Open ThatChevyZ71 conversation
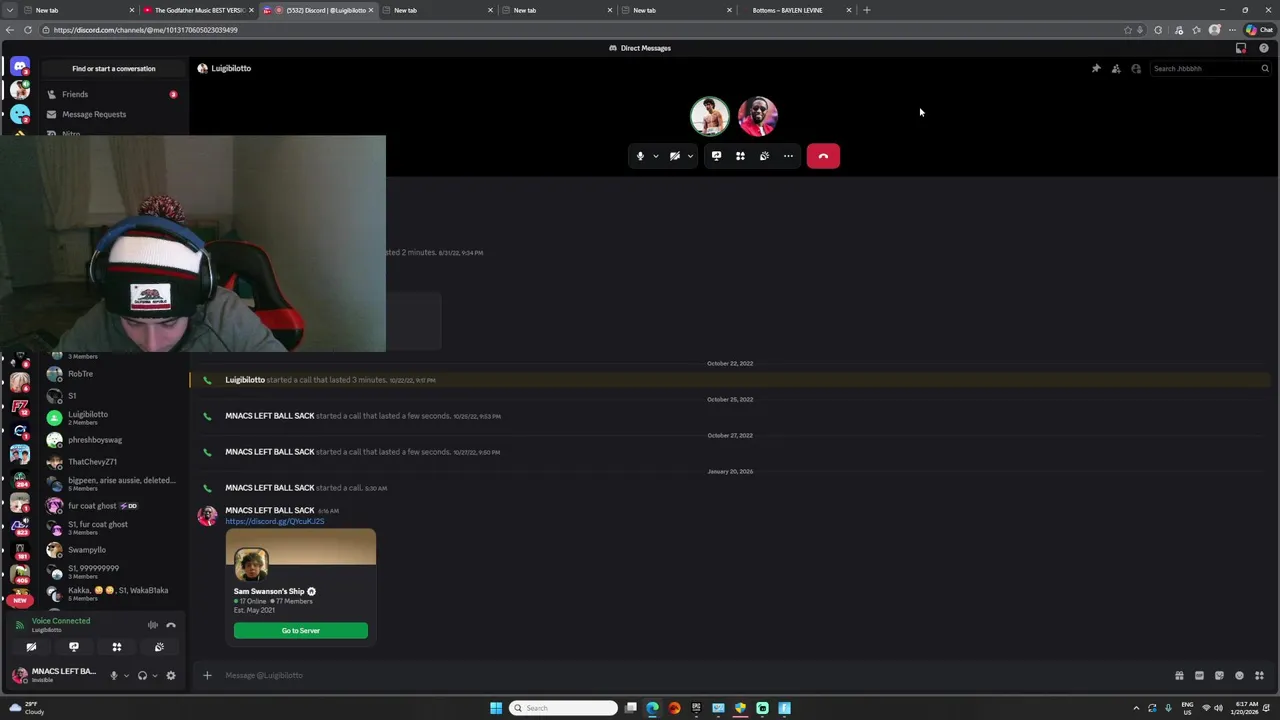Viewport: 1280px width, 720px height. [x=113, y=462]
